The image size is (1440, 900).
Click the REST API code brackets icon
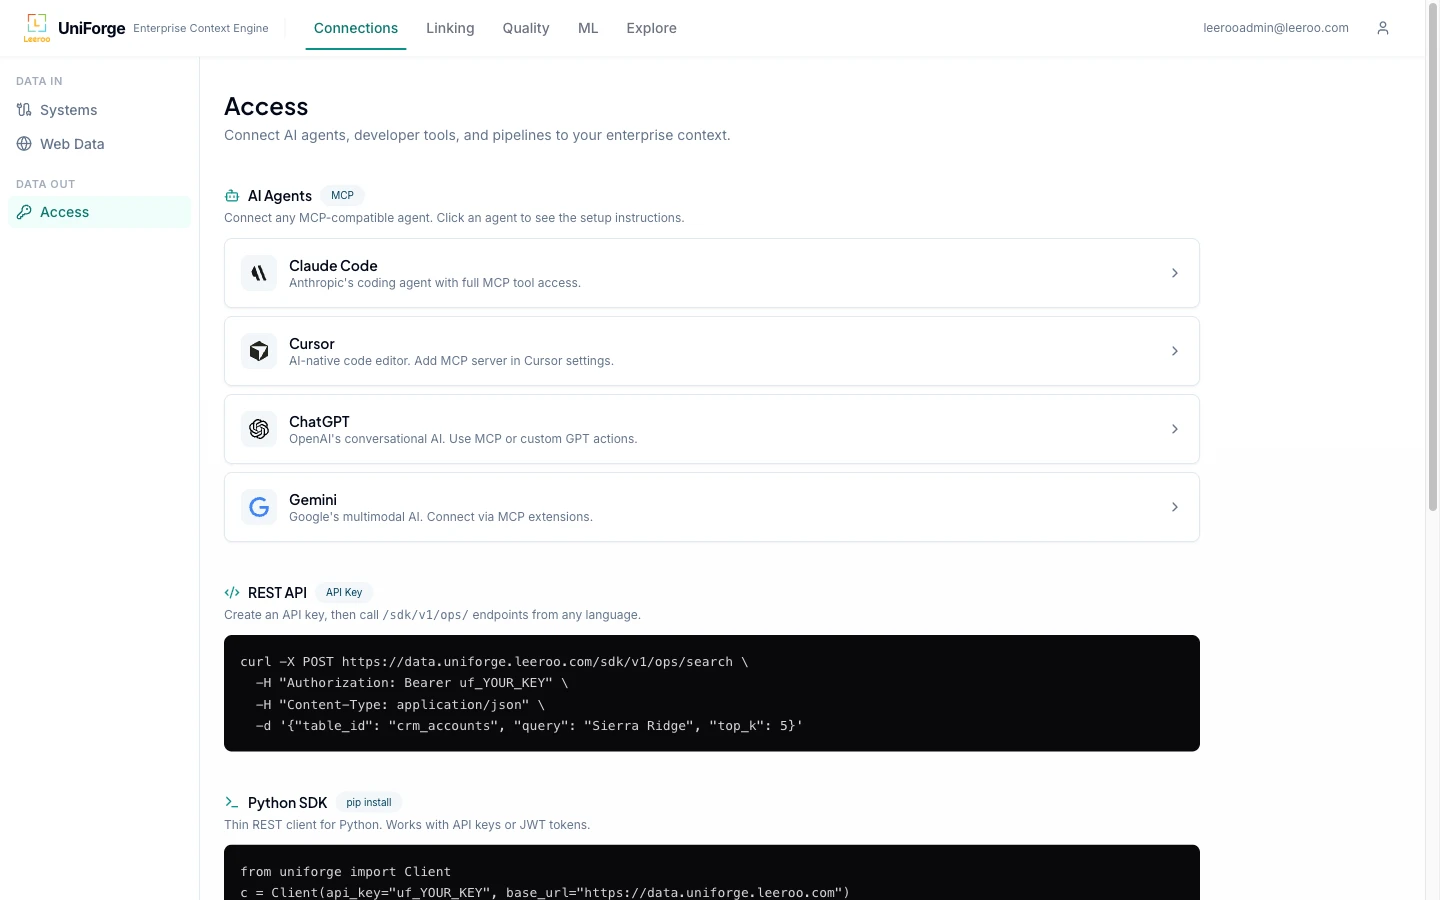click(232, 593)
